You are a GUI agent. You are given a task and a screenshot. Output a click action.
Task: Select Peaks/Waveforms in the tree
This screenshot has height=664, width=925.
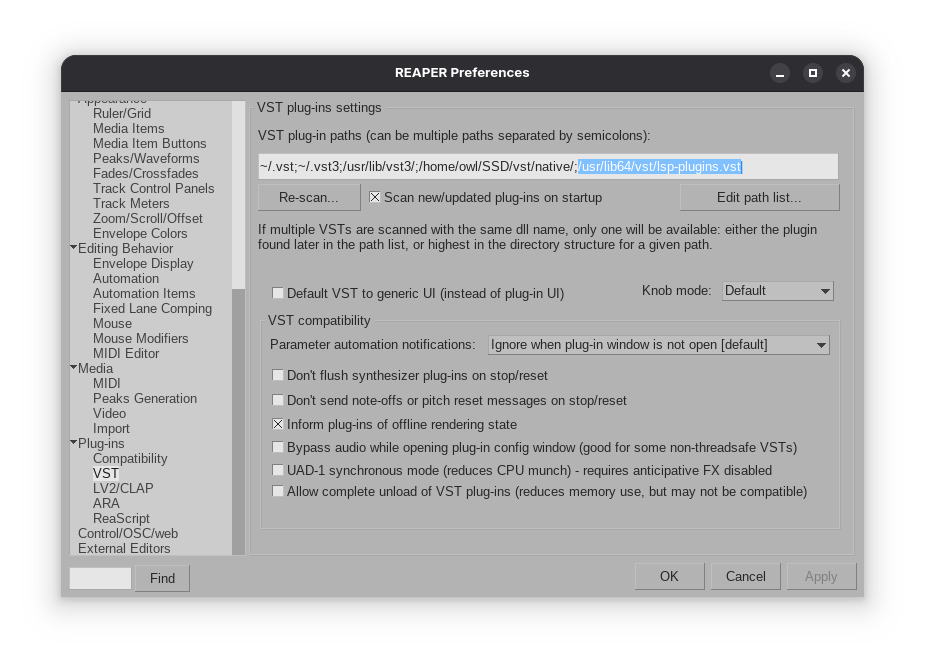146,159
